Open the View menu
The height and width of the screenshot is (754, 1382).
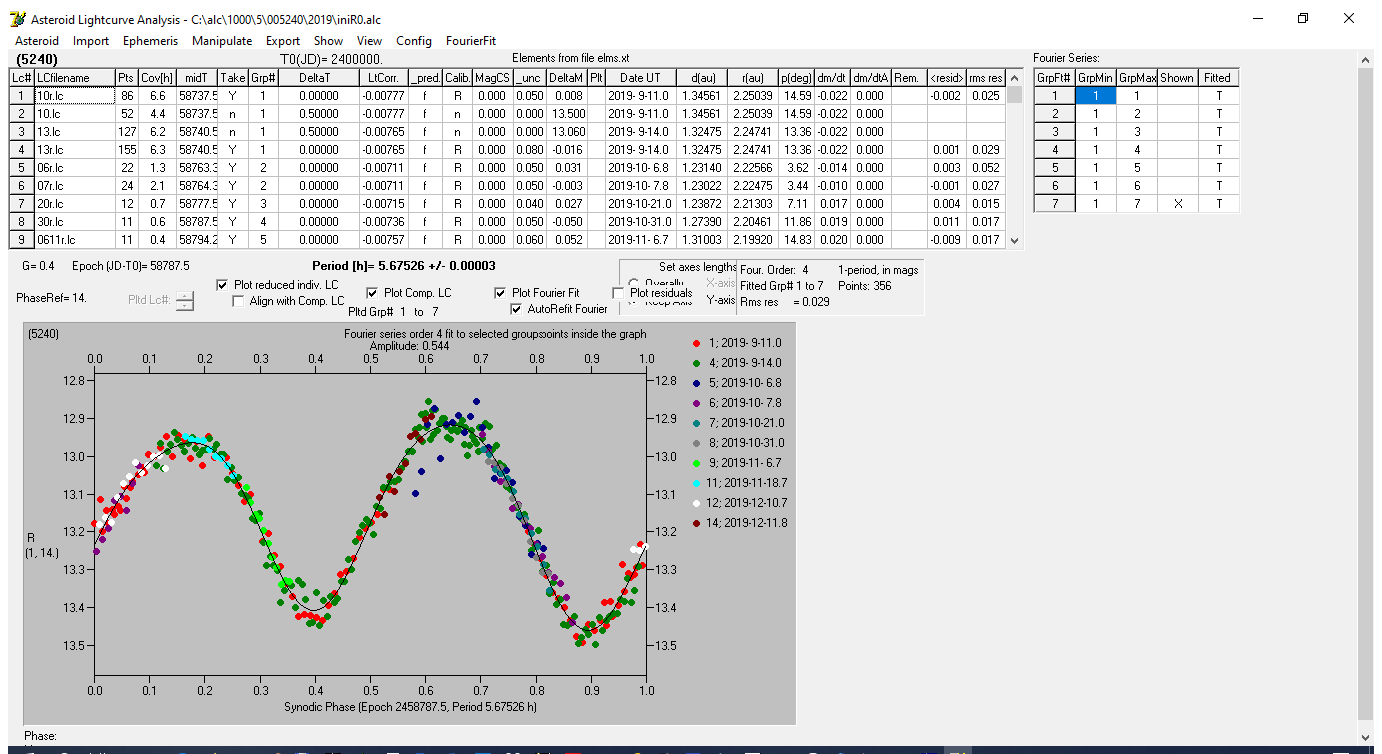[369, 41]
